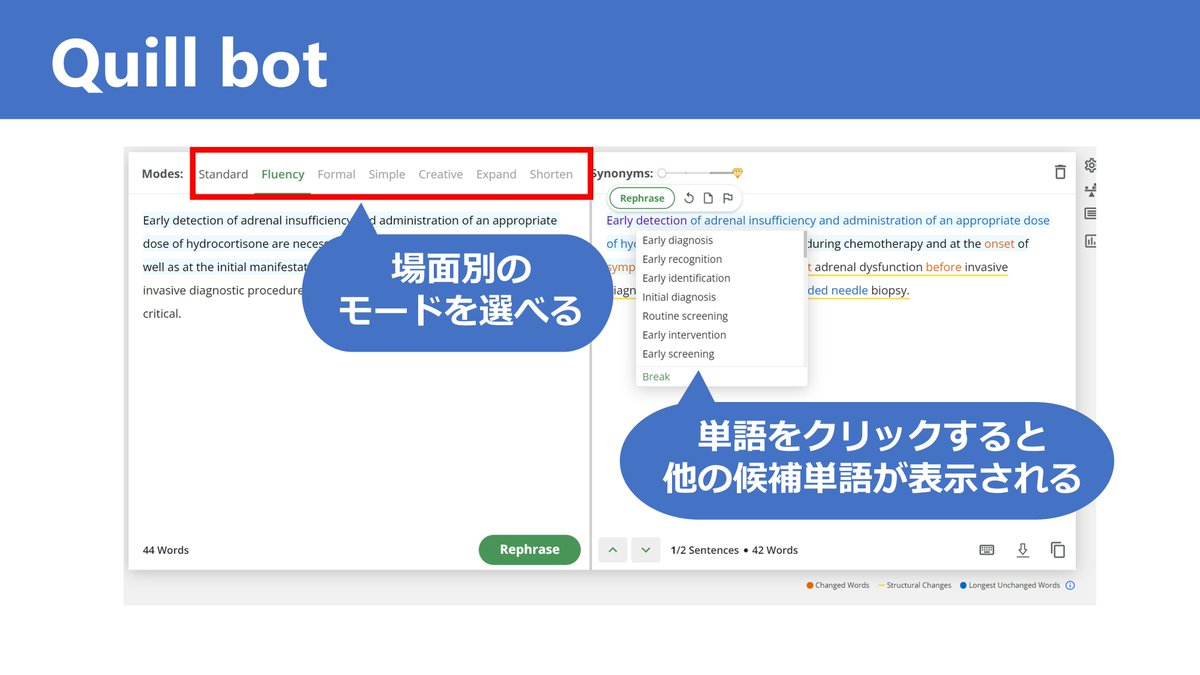Select the Formal mode
The width and height of the screenshot is (1200, 675).
coord(336,174)
